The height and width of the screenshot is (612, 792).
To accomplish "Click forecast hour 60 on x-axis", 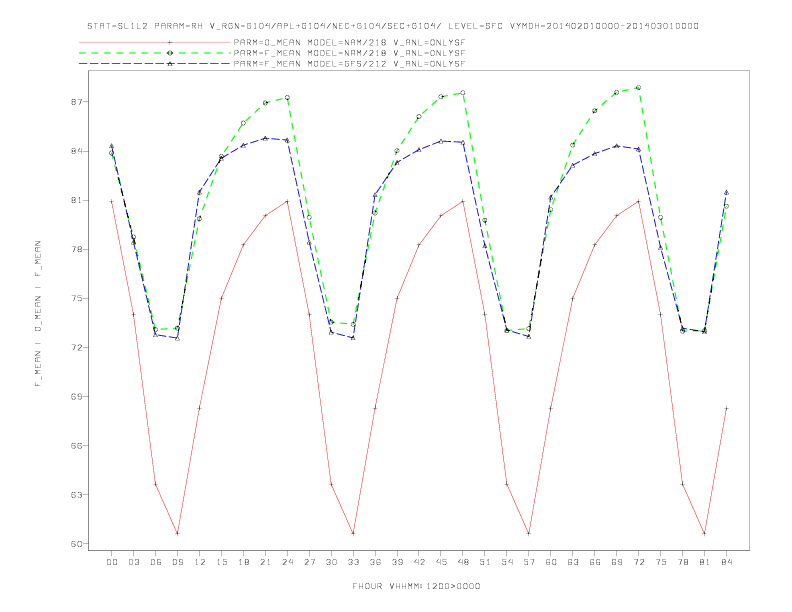I will tap(551, 562).
